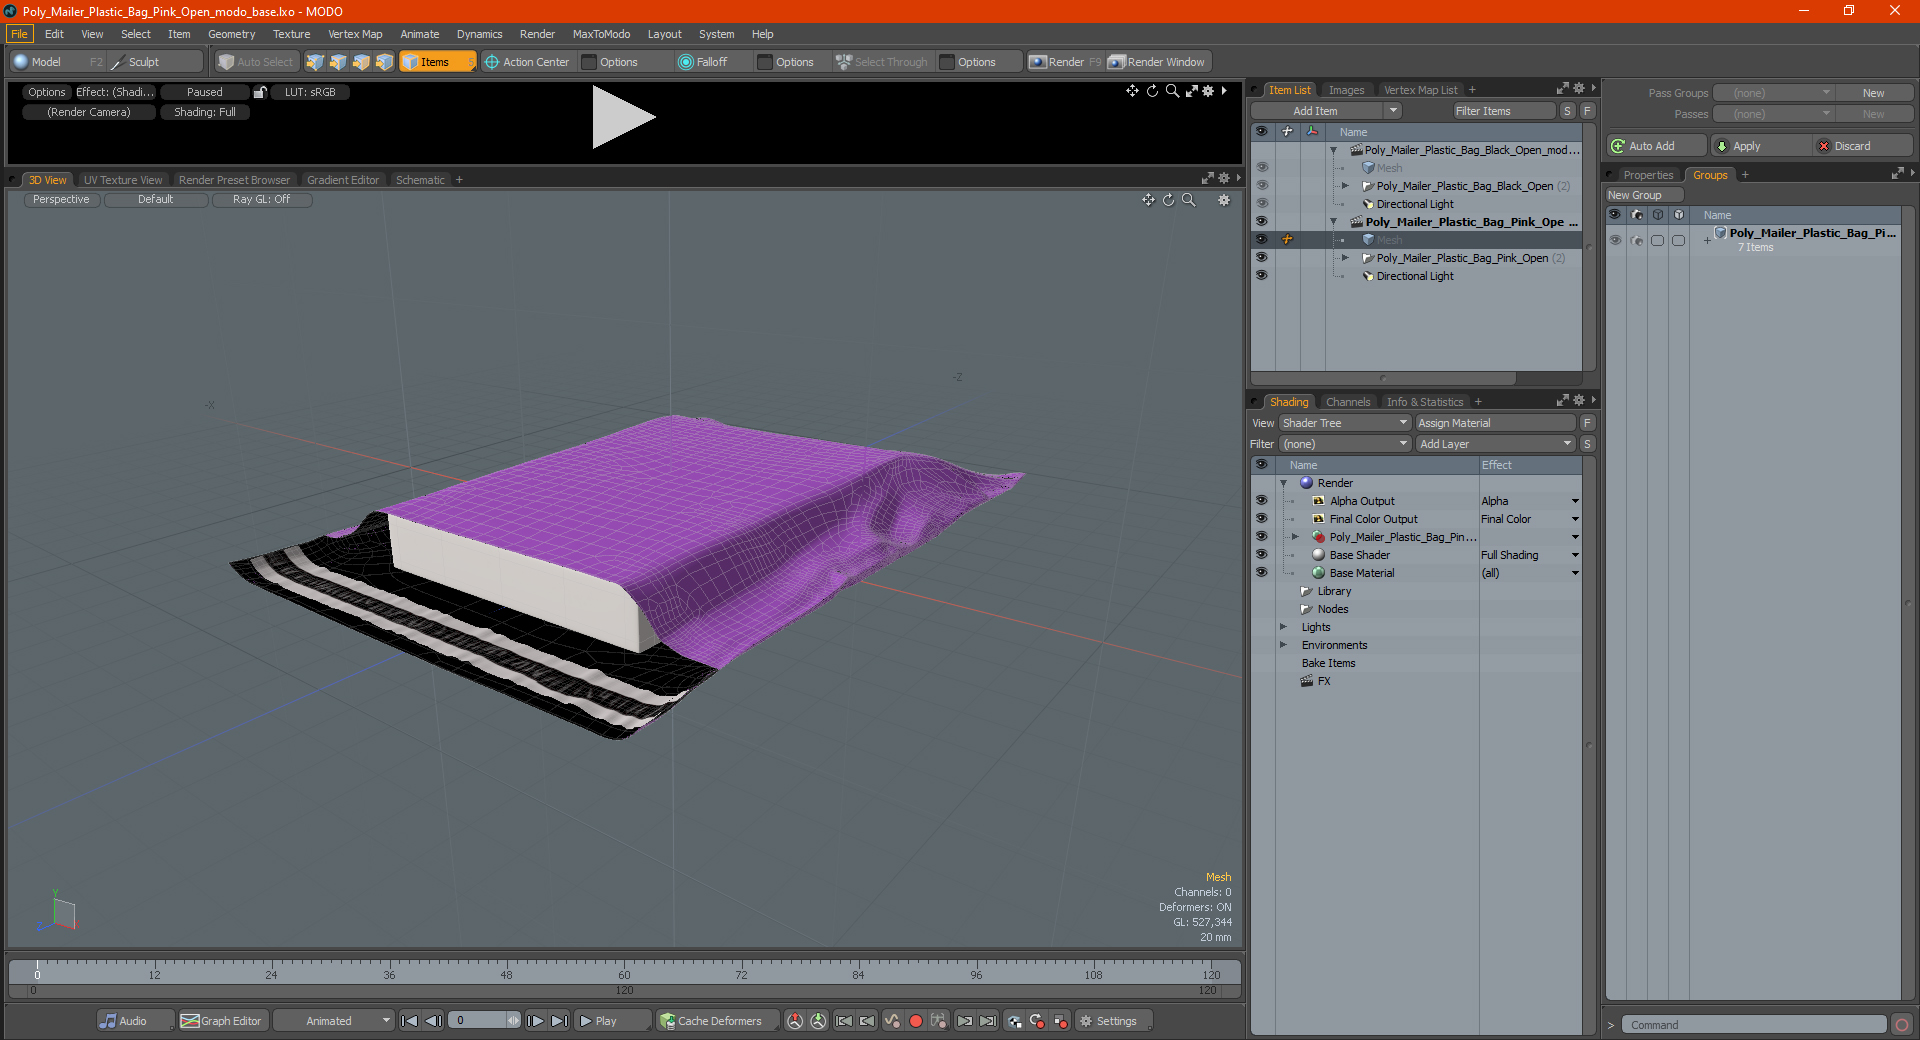The image size is (1920, 1040).
Task: Switch to the UV Texture View tab
Action: (123, 180)
